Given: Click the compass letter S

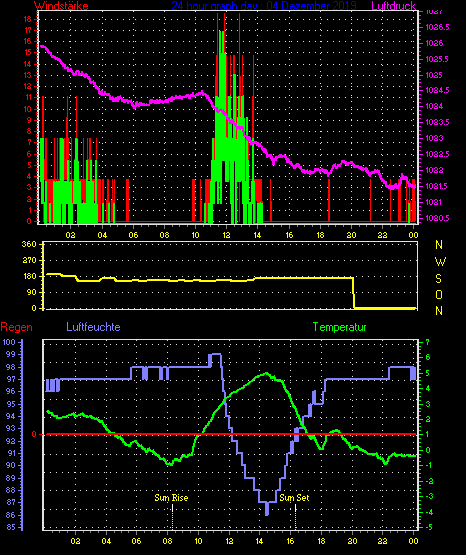Looking at the screenshot, I should pyautogui.click(x=438, y=279).
